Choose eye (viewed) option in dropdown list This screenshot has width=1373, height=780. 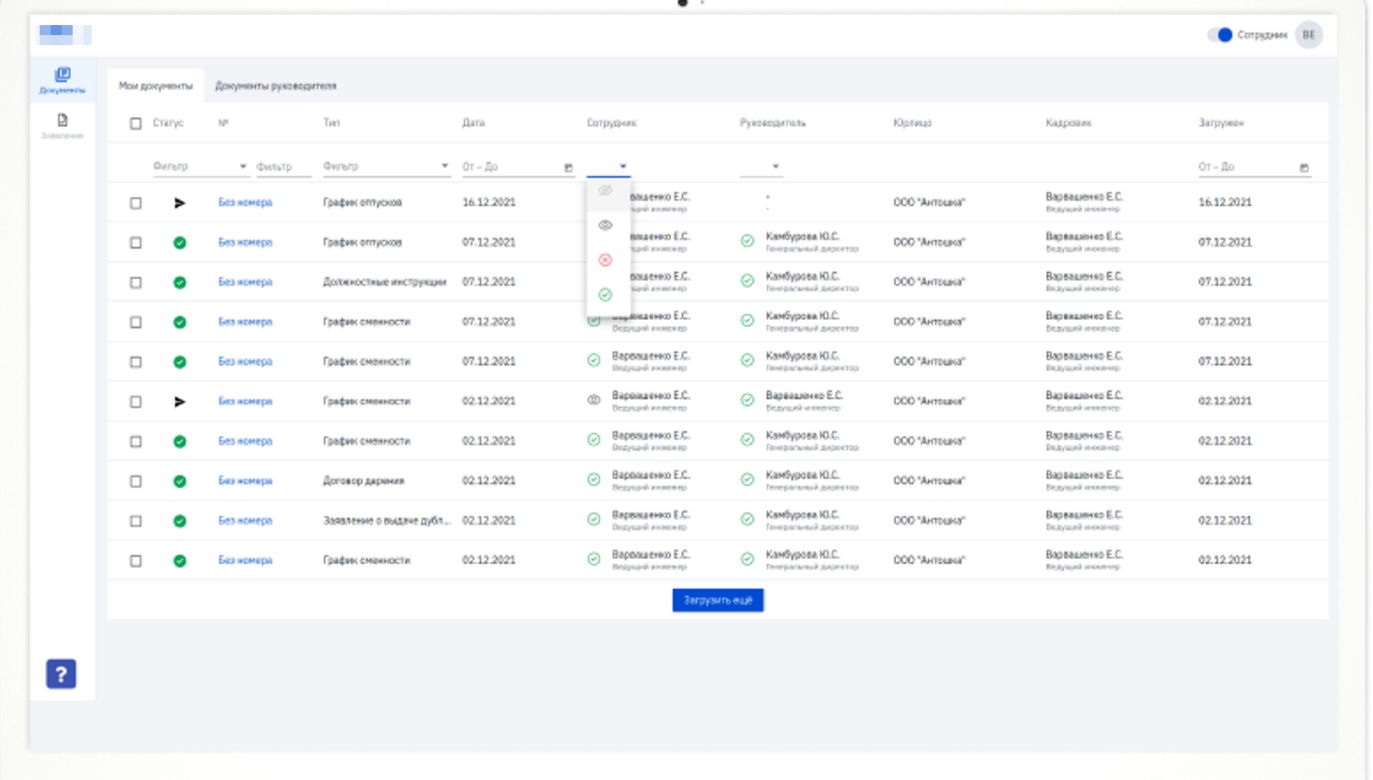[x=605, y=226]
